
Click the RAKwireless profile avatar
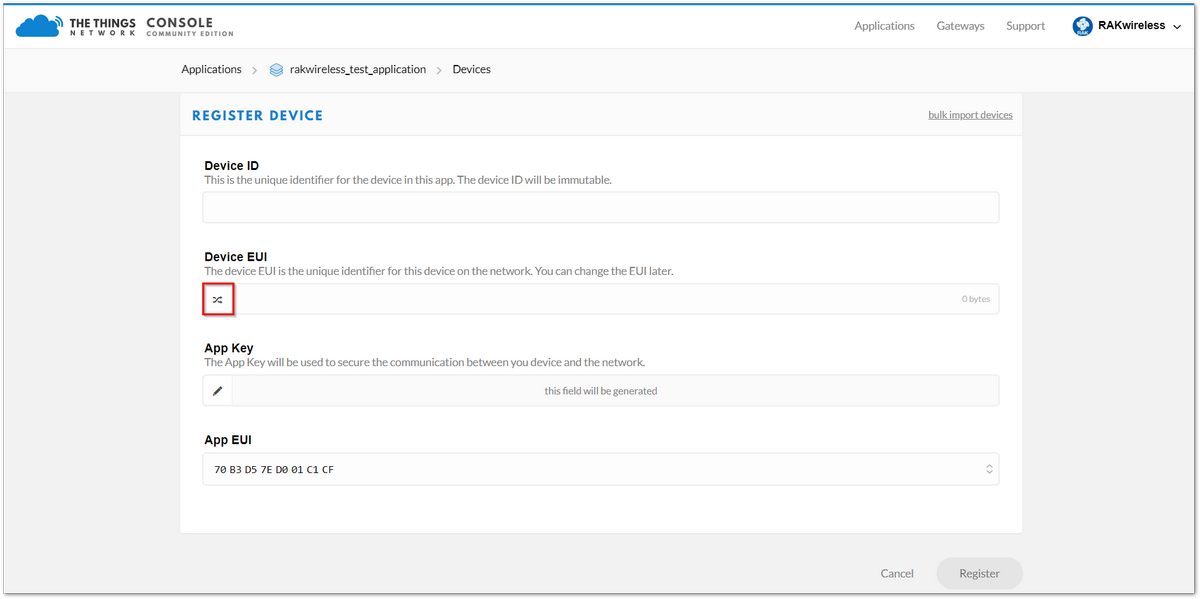pos(1083,26)
